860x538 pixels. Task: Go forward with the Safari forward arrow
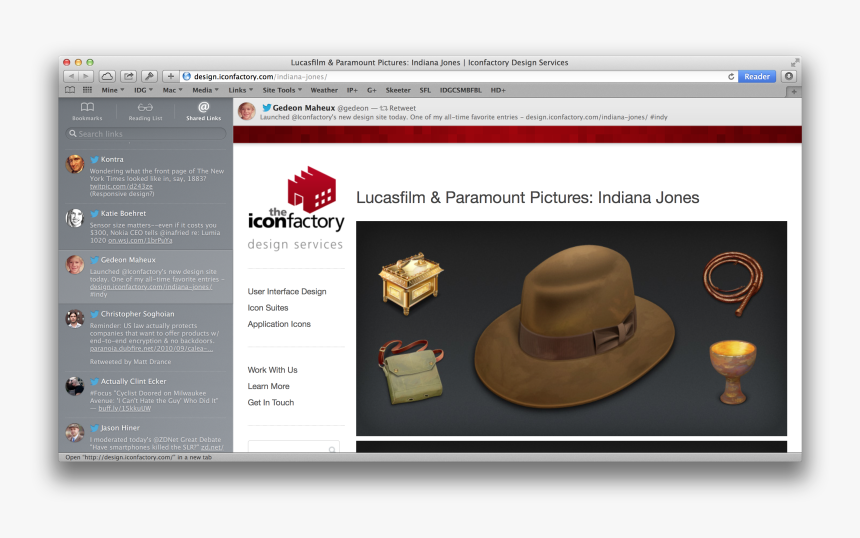pyautogui.click(x=86, y=76)
